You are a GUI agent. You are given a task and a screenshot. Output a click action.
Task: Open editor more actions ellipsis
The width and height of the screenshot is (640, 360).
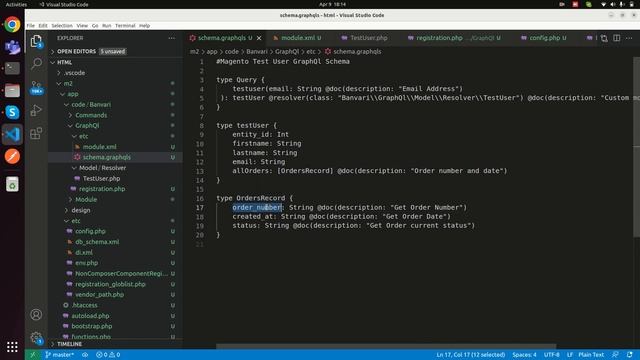pos(629,38)
